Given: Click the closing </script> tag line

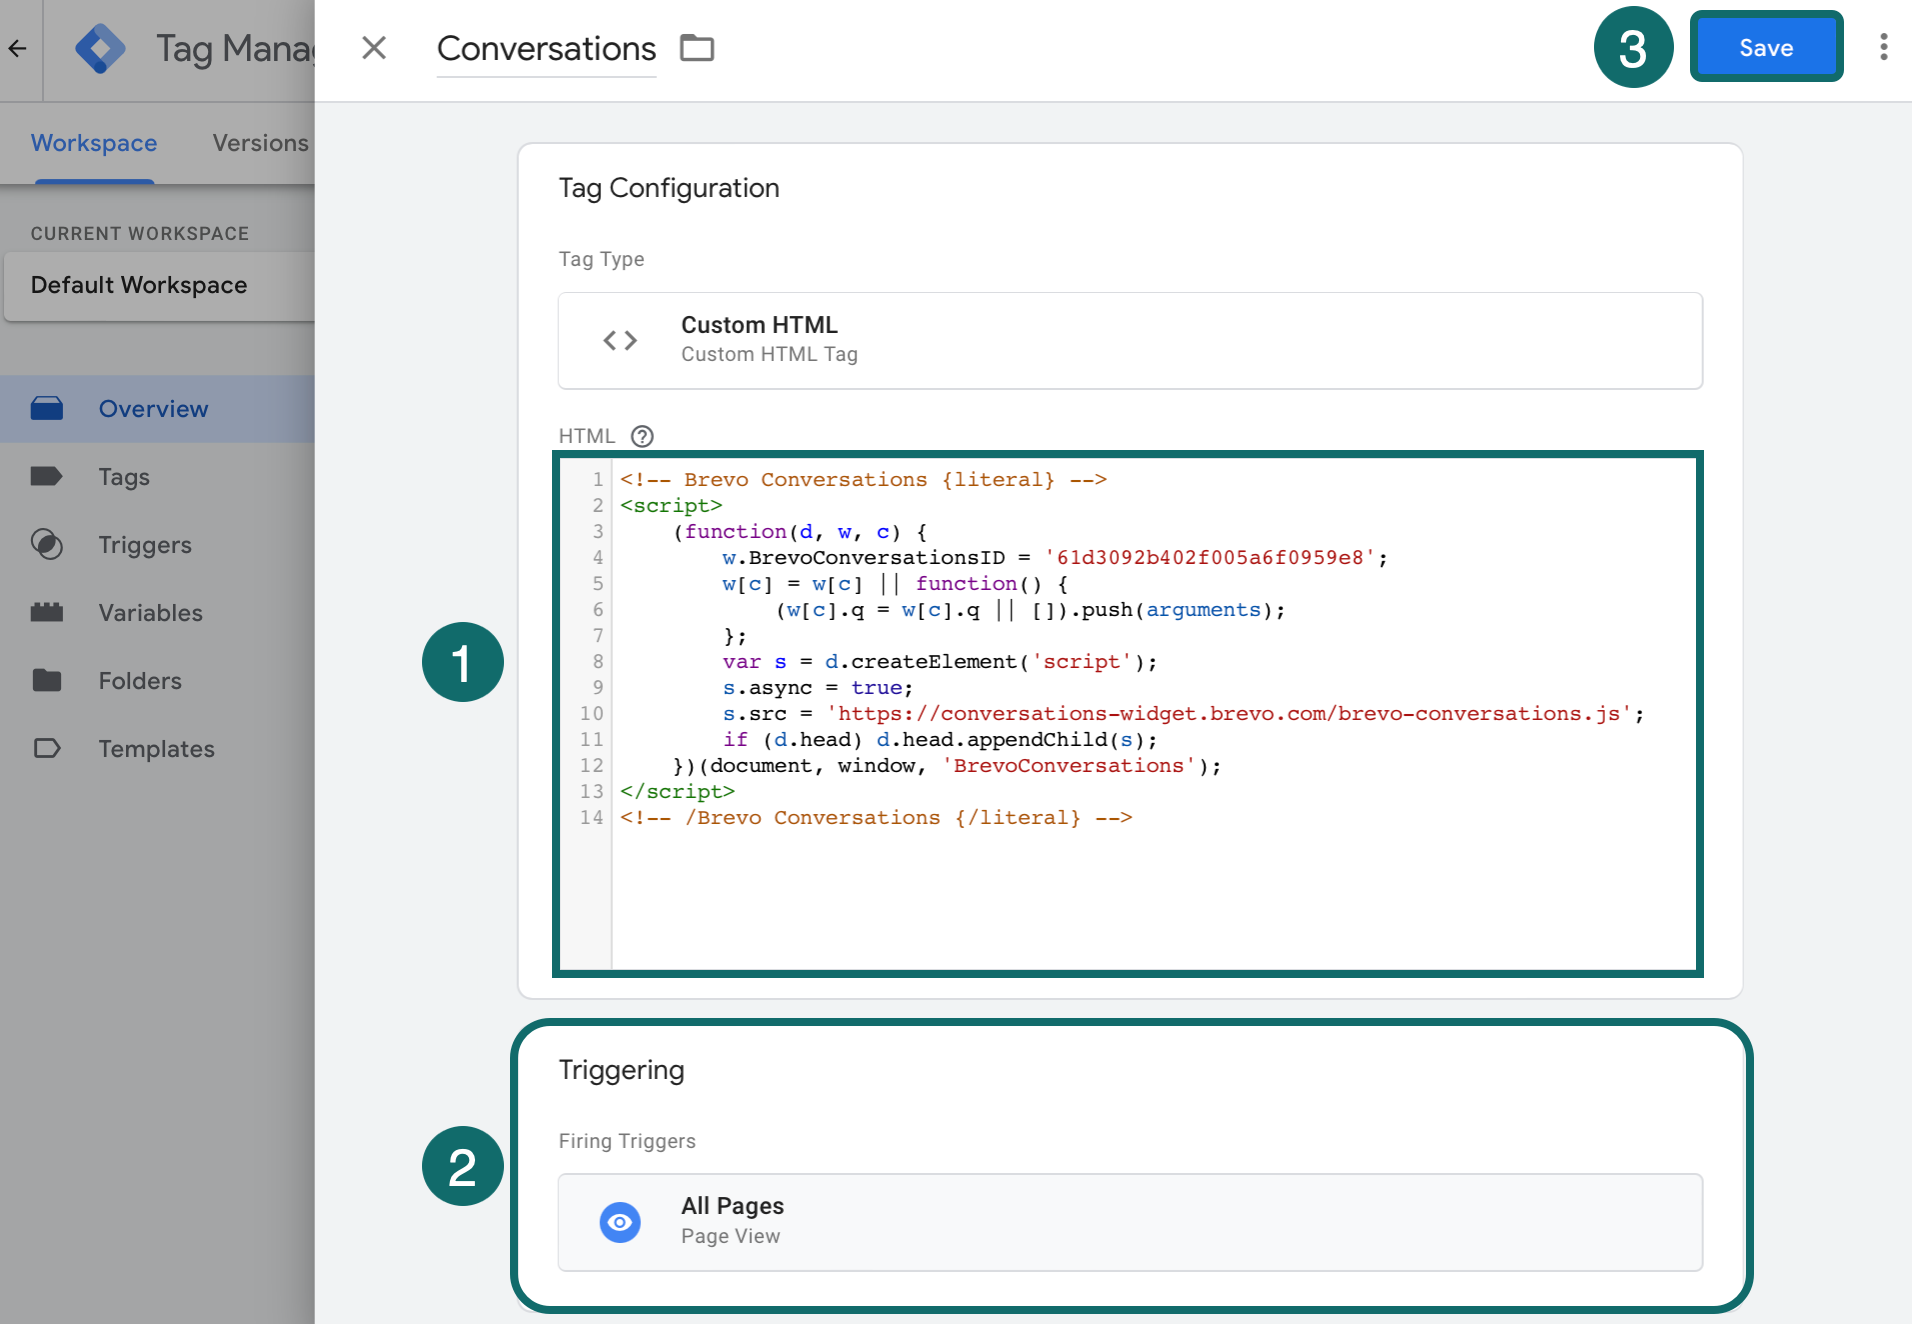Looking at the screenshot, I should click(677, 792).
